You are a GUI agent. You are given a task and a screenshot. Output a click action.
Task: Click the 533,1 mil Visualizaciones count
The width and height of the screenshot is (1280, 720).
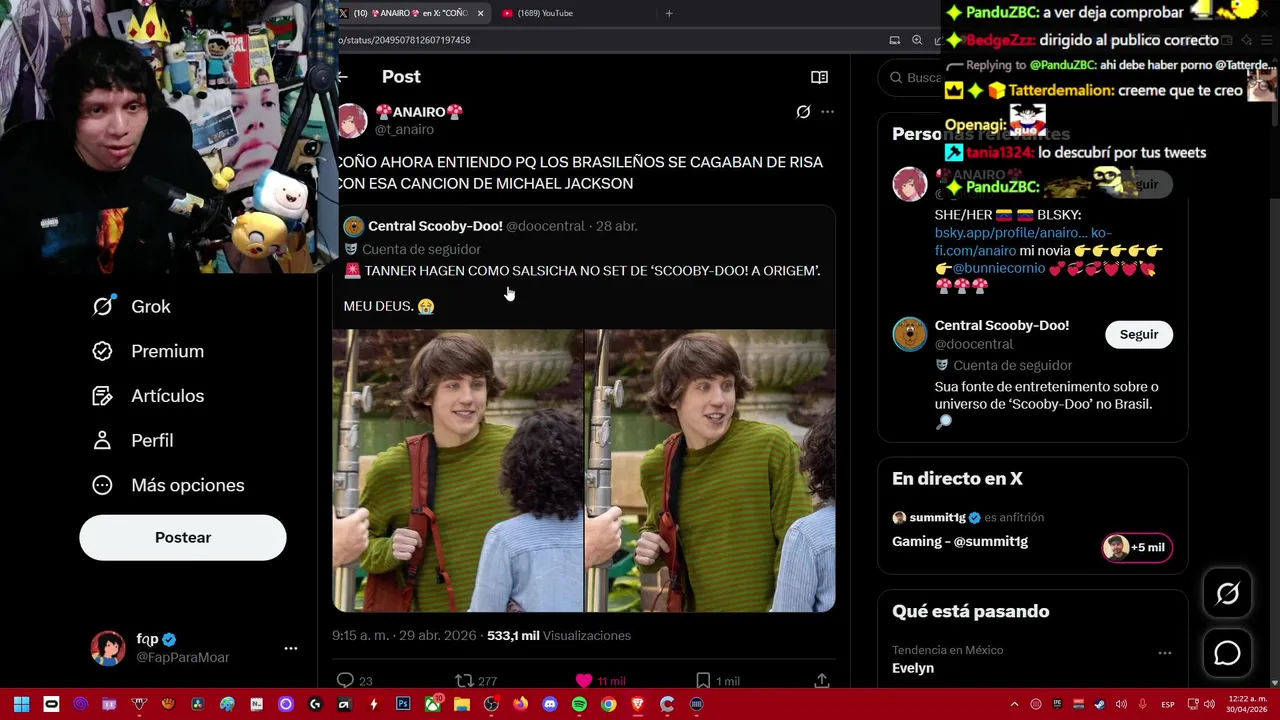click(x=559, y=636)
